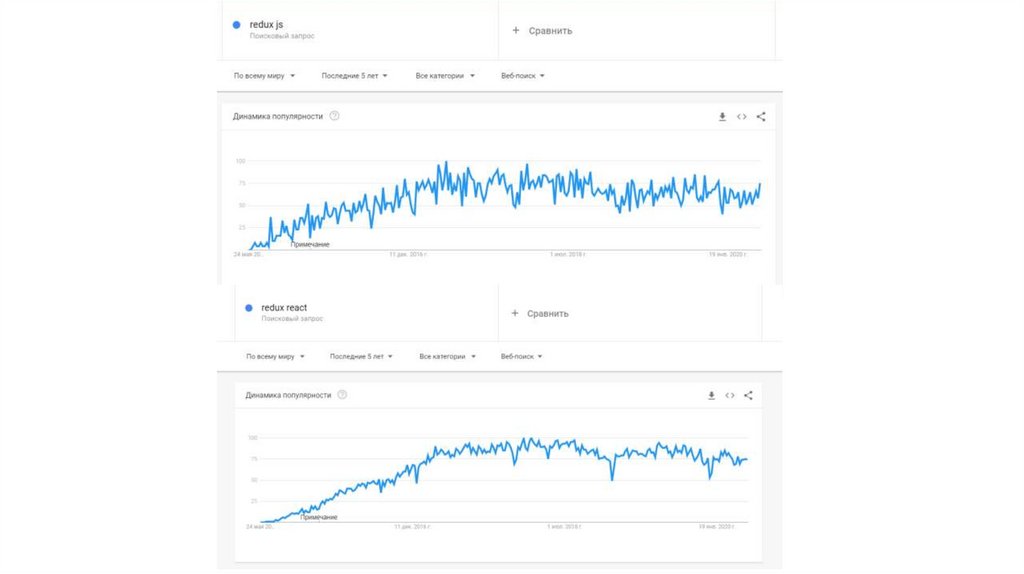
Task: Click the blue dot beside redux js
Action: pos(236,25)
